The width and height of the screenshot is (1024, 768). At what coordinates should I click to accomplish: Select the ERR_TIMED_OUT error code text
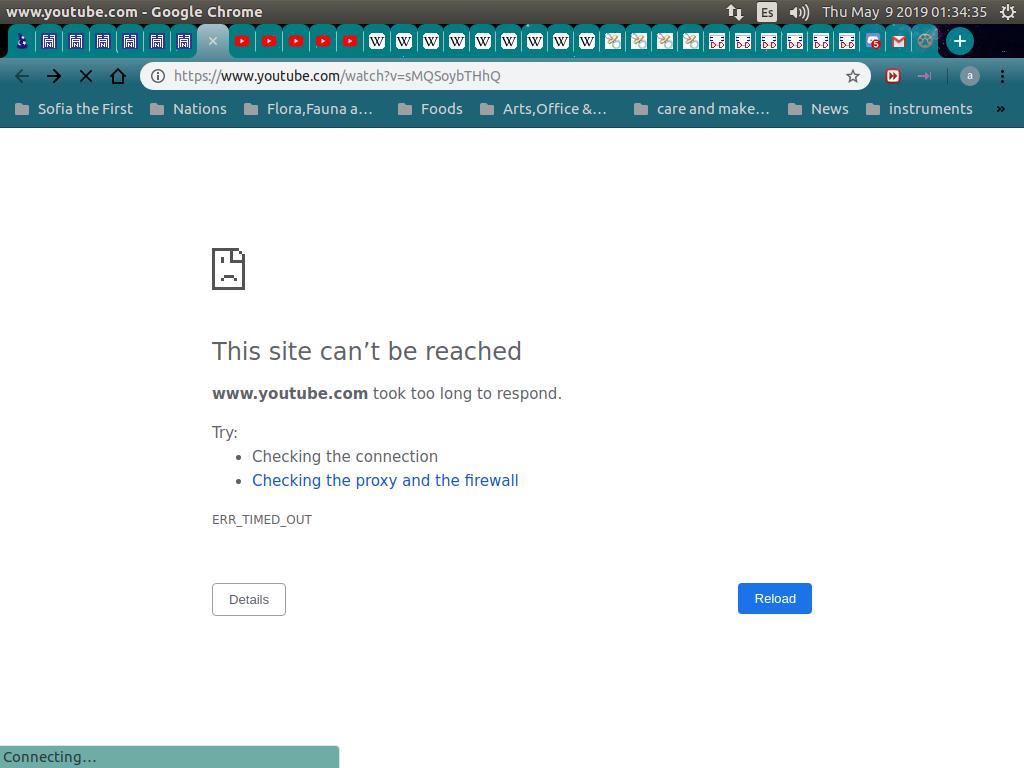262,520
